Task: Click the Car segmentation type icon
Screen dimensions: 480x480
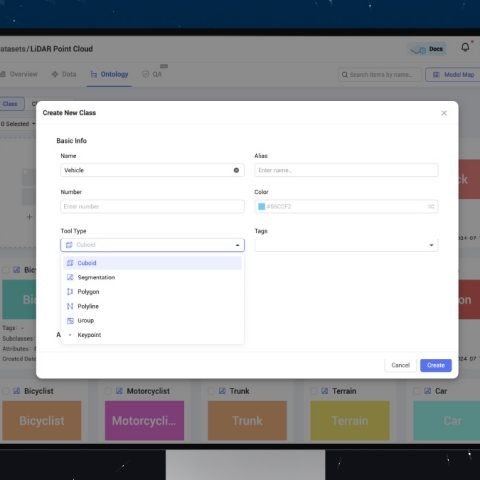Action: coord(428,391)
